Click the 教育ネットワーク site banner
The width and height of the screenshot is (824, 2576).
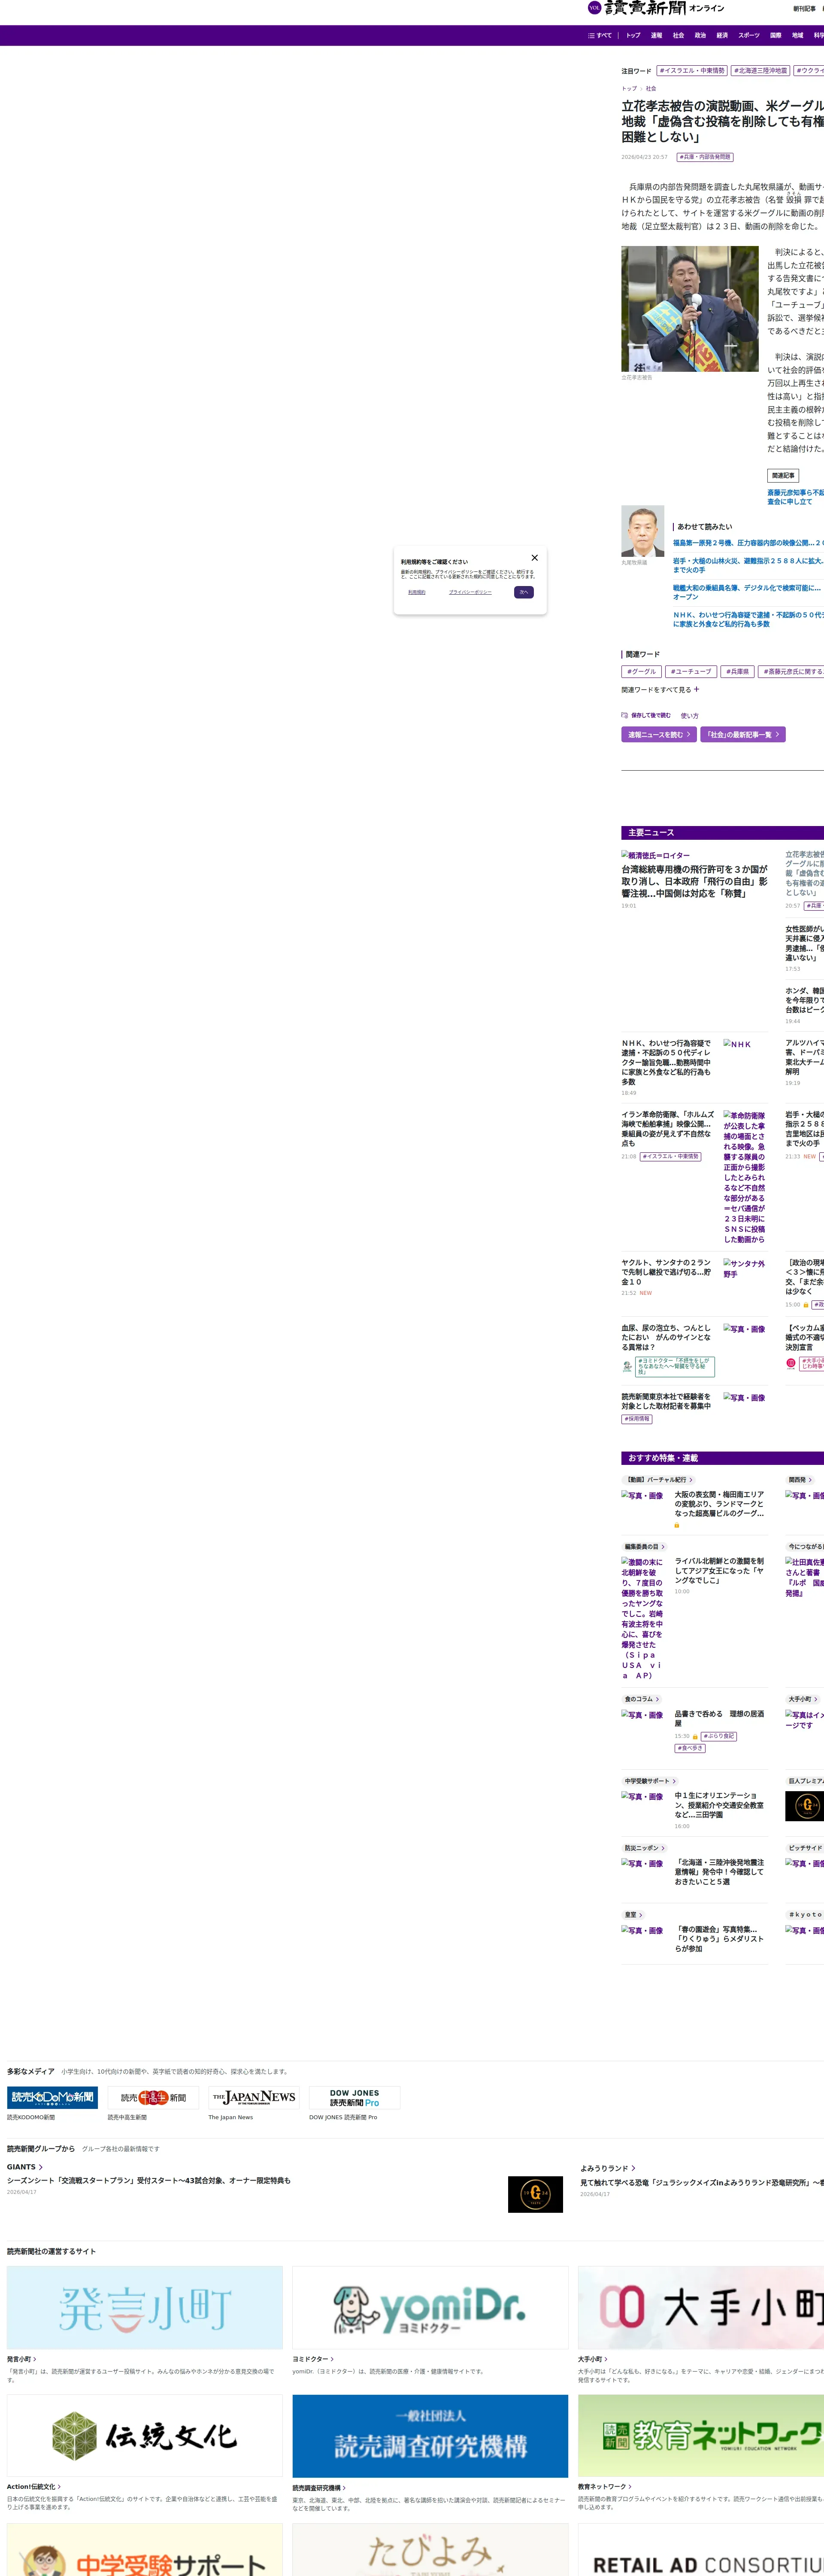pos(701,2435)
